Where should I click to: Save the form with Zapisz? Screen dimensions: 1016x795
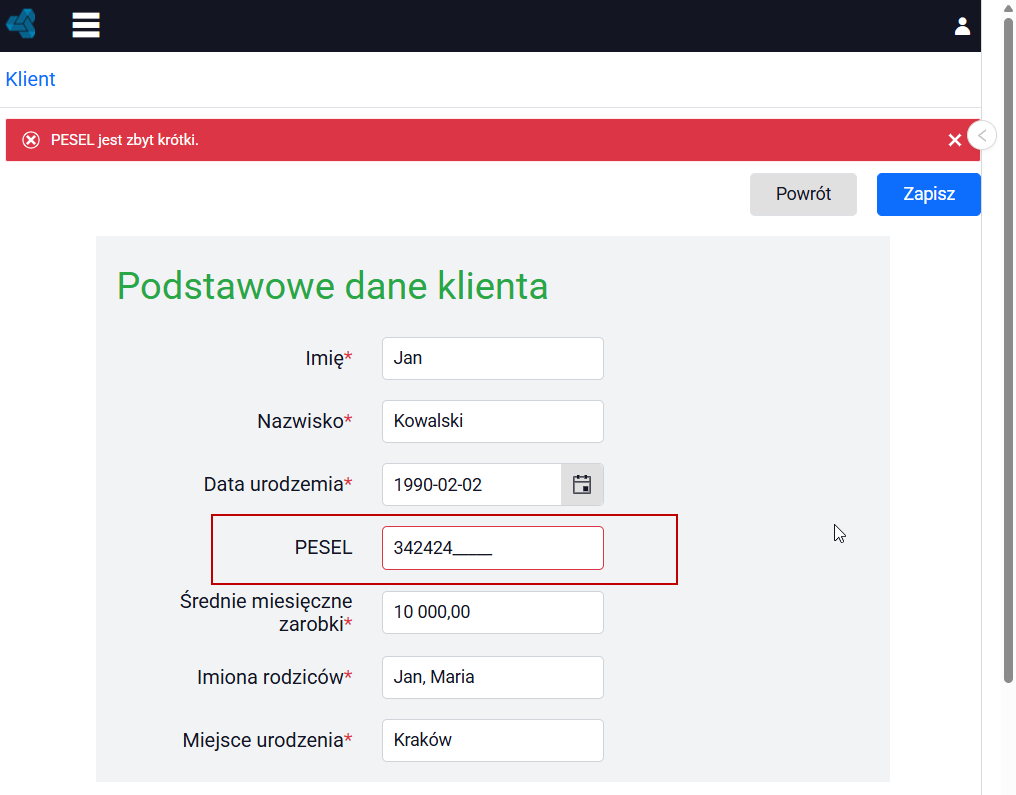point(929,194)
